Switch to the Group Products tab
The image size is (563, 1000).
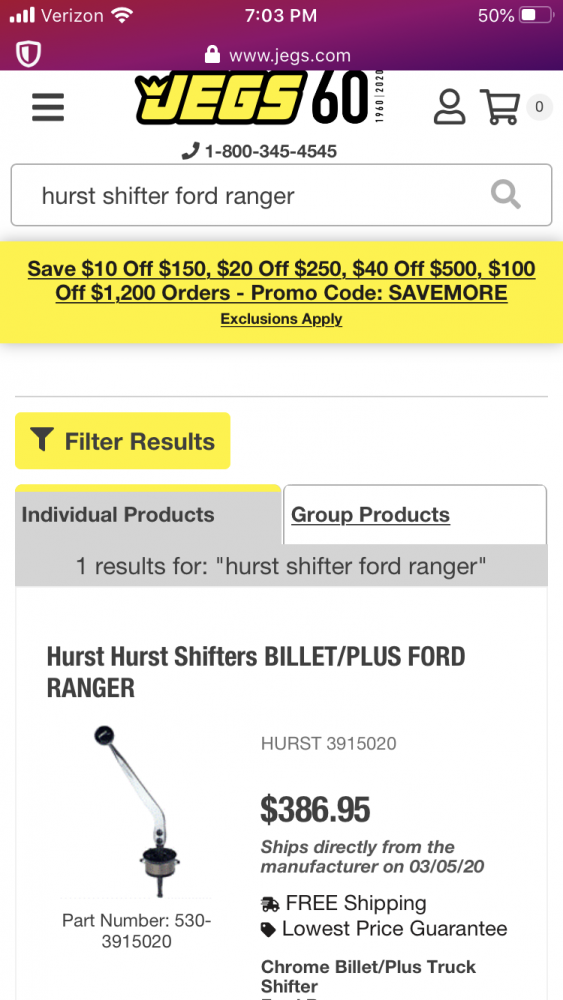coord(415,515)
